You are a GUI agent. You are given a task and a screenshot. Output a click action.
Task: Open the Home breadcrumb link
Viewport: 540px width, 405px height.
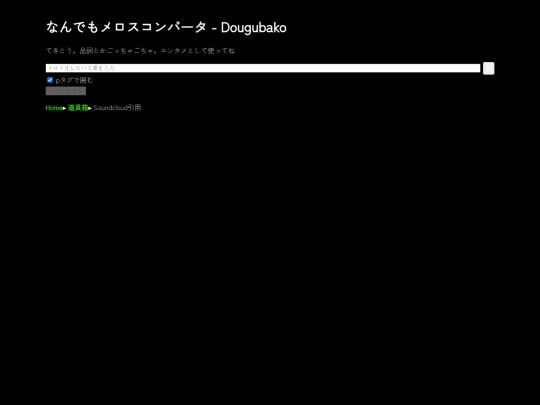54,108
